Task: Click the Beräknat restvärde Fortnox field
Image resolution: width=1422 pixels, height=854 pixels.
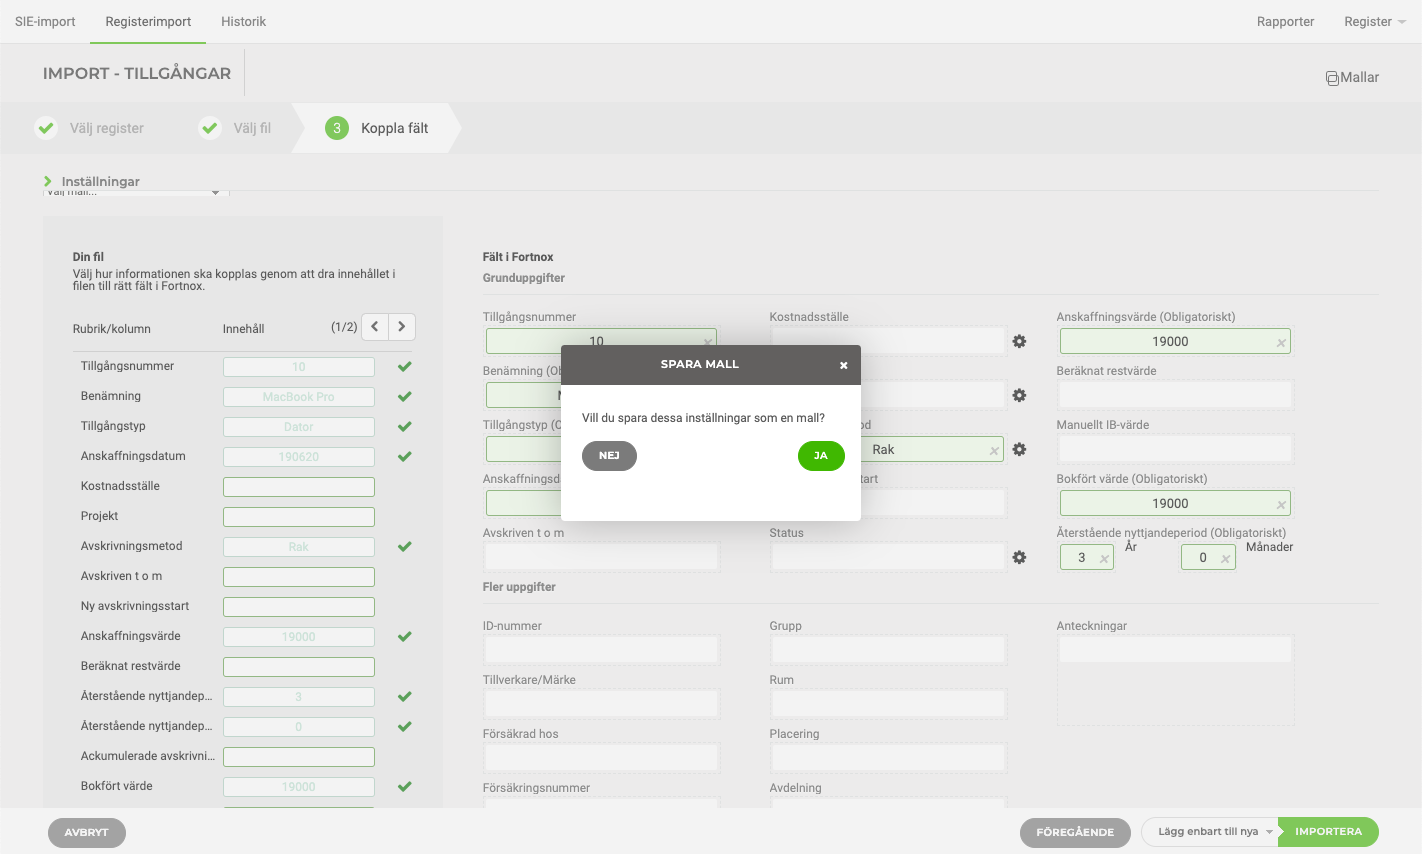Action: [1175, 395]
